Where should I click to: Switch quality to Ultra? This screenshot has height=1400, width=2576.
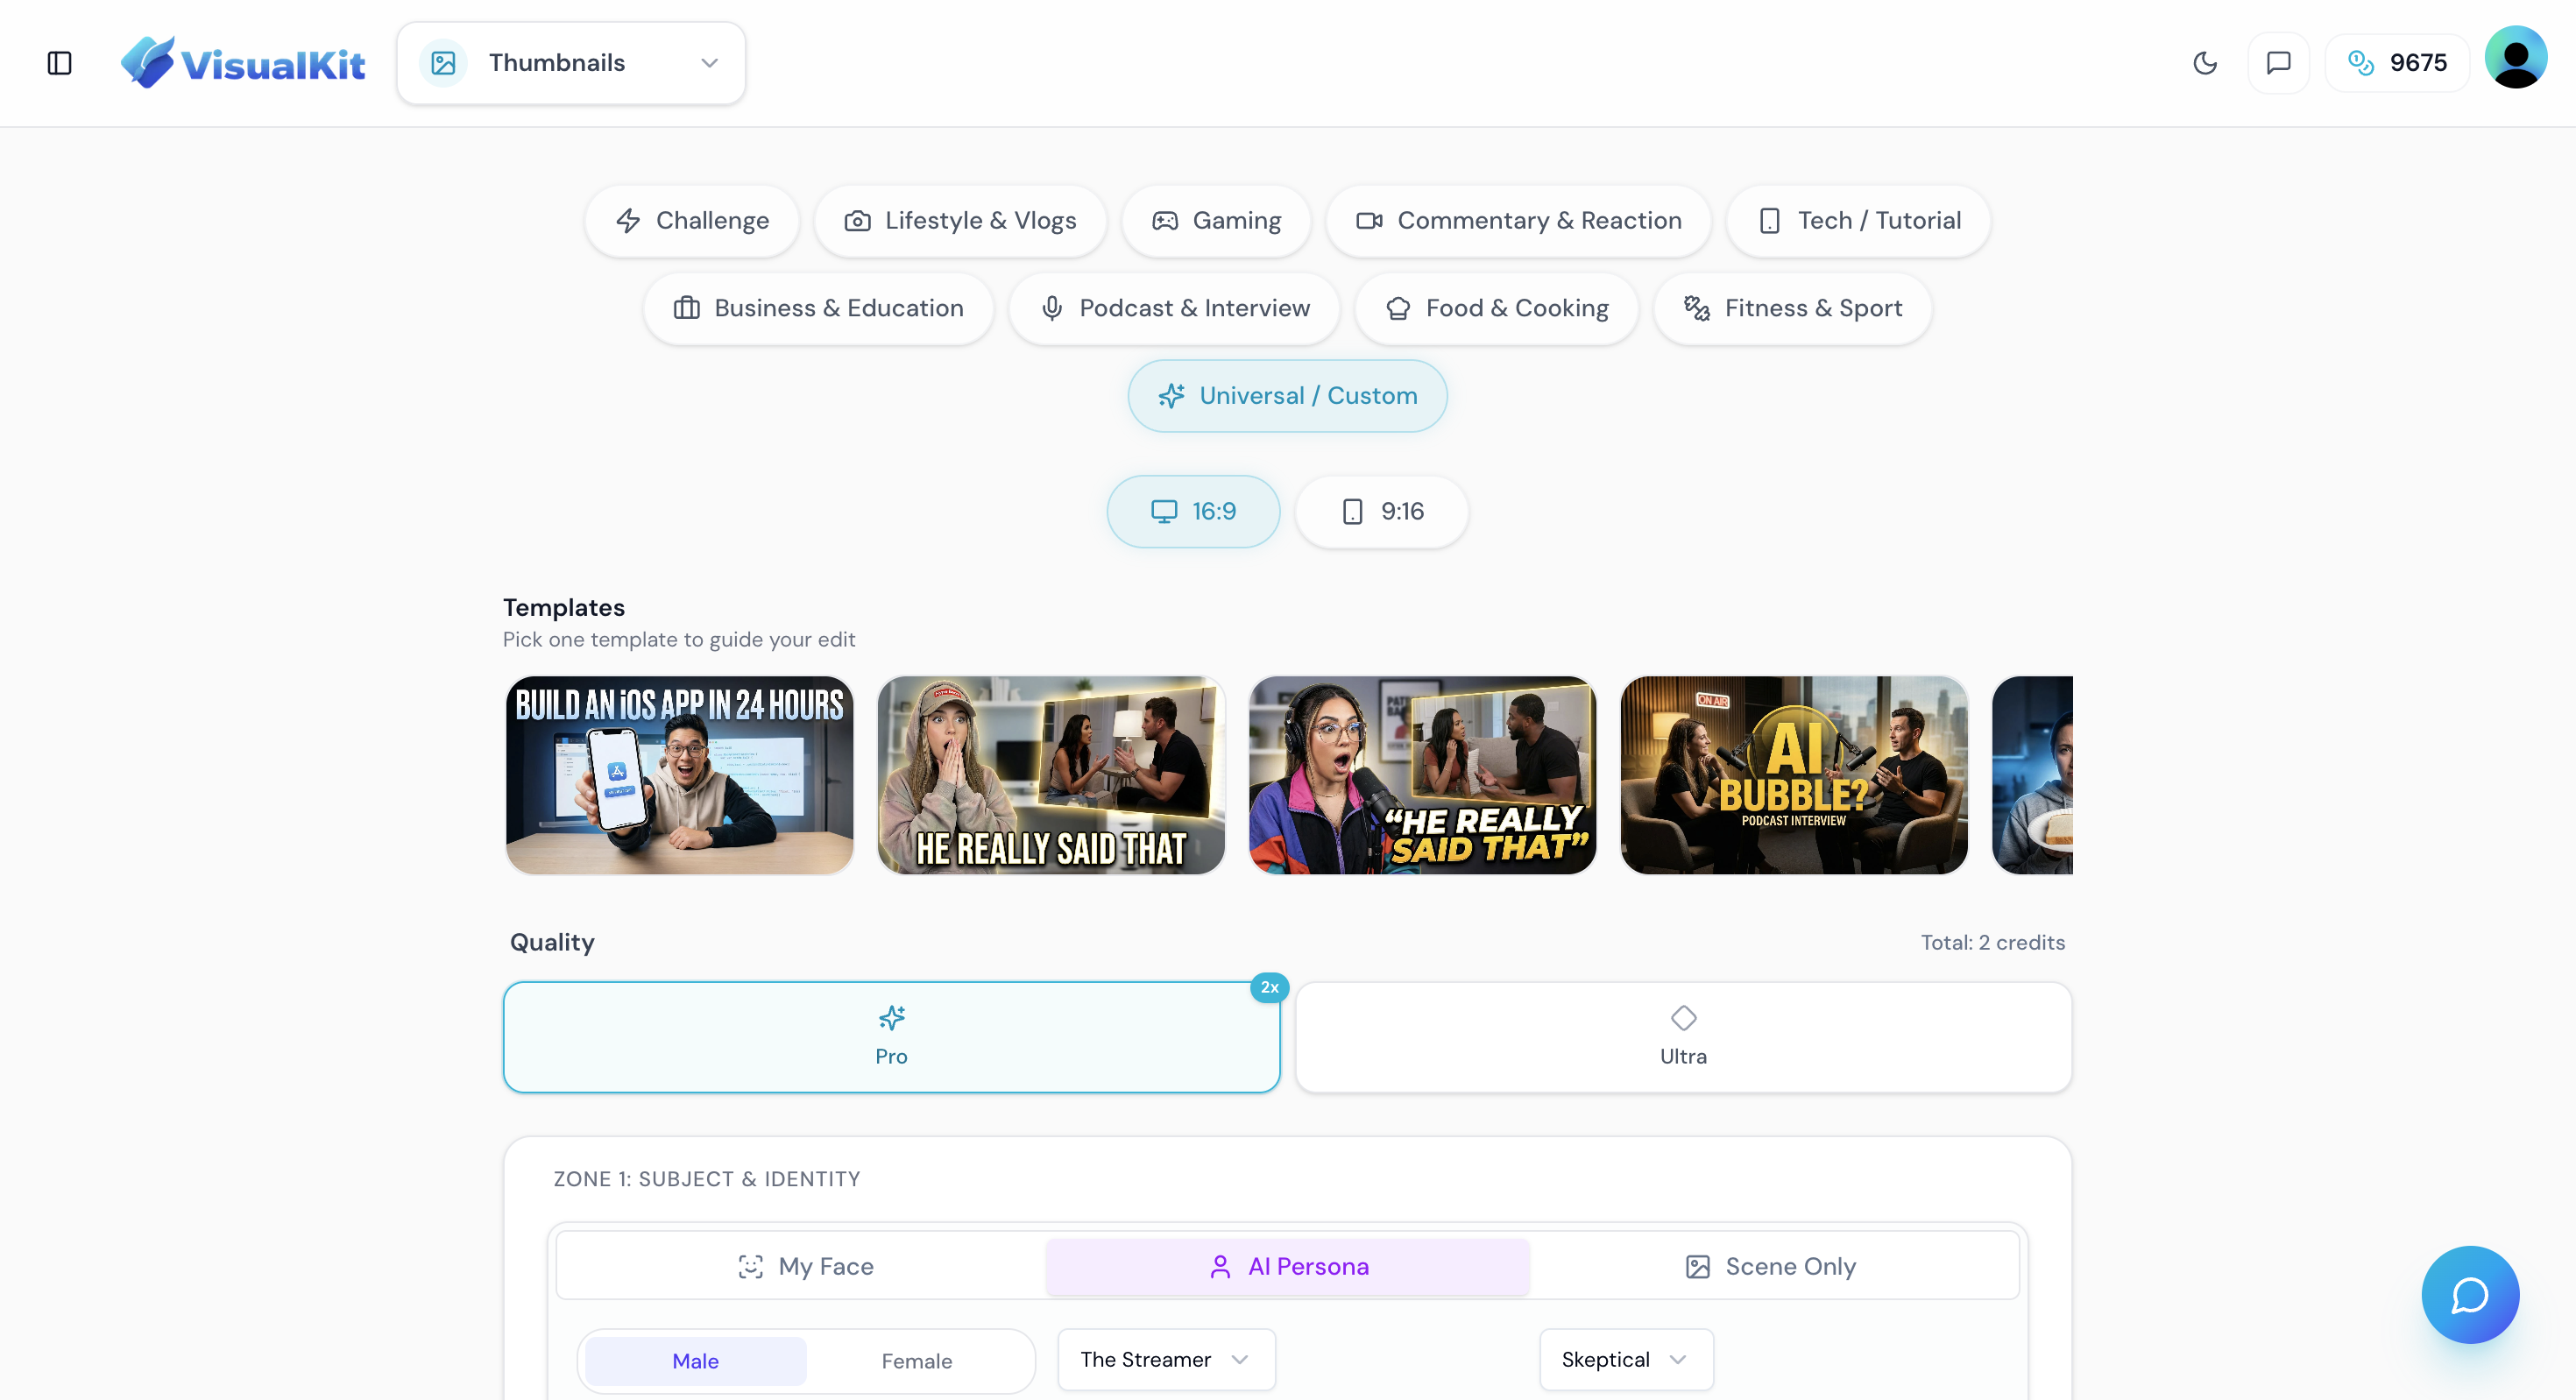(1682, 1036)
